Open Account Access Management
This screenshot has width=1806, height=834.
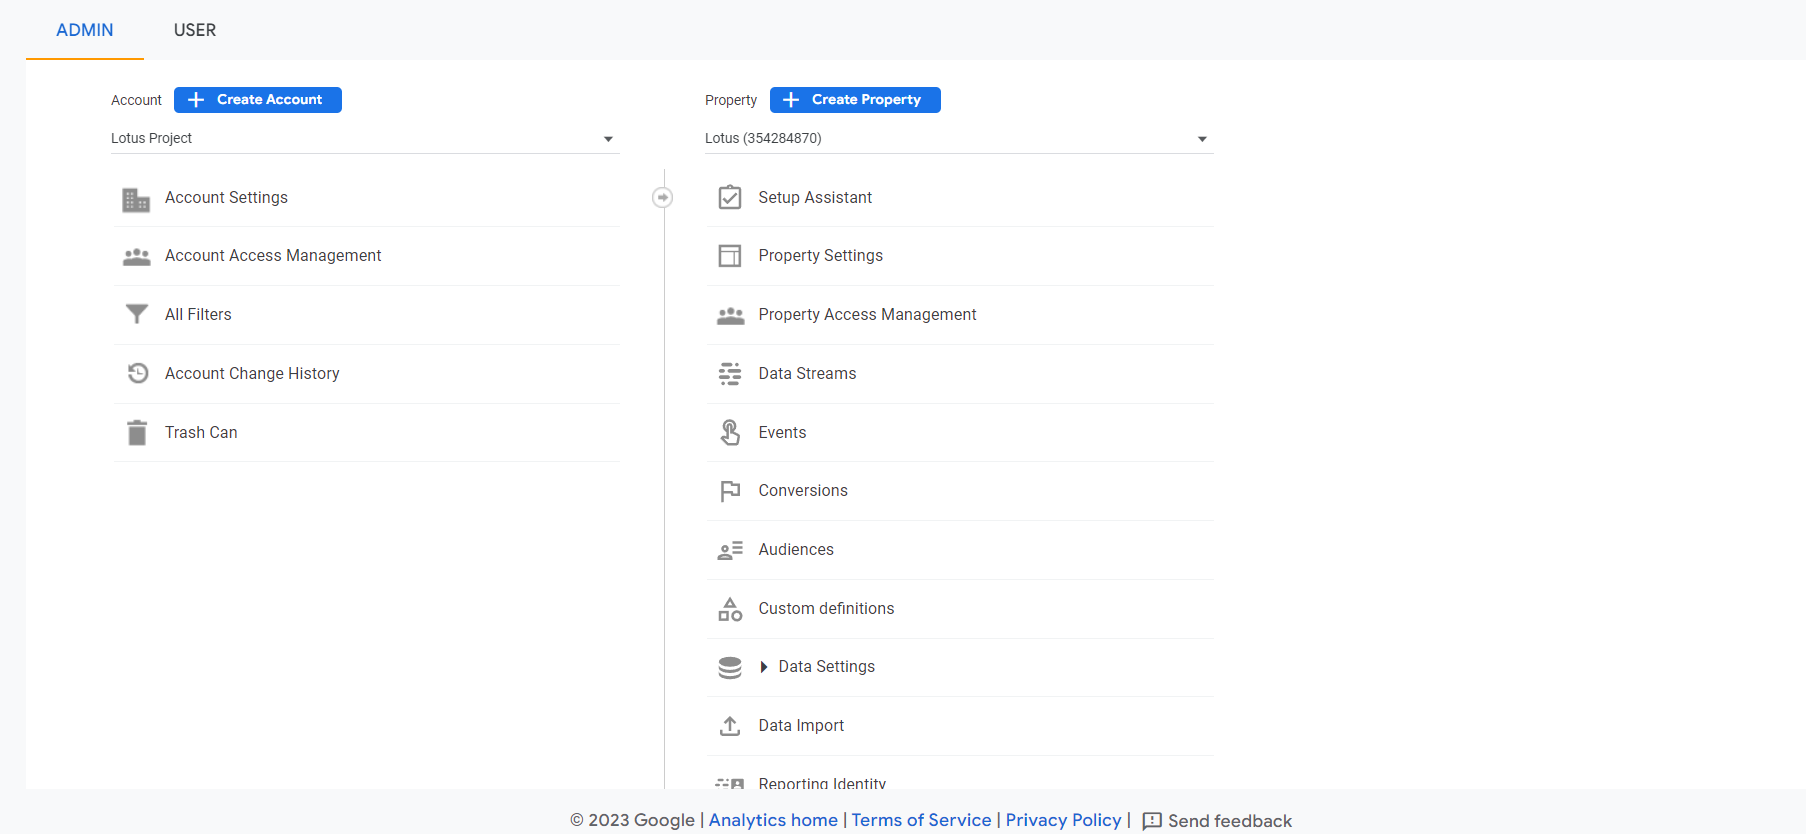tap(273, 256)
